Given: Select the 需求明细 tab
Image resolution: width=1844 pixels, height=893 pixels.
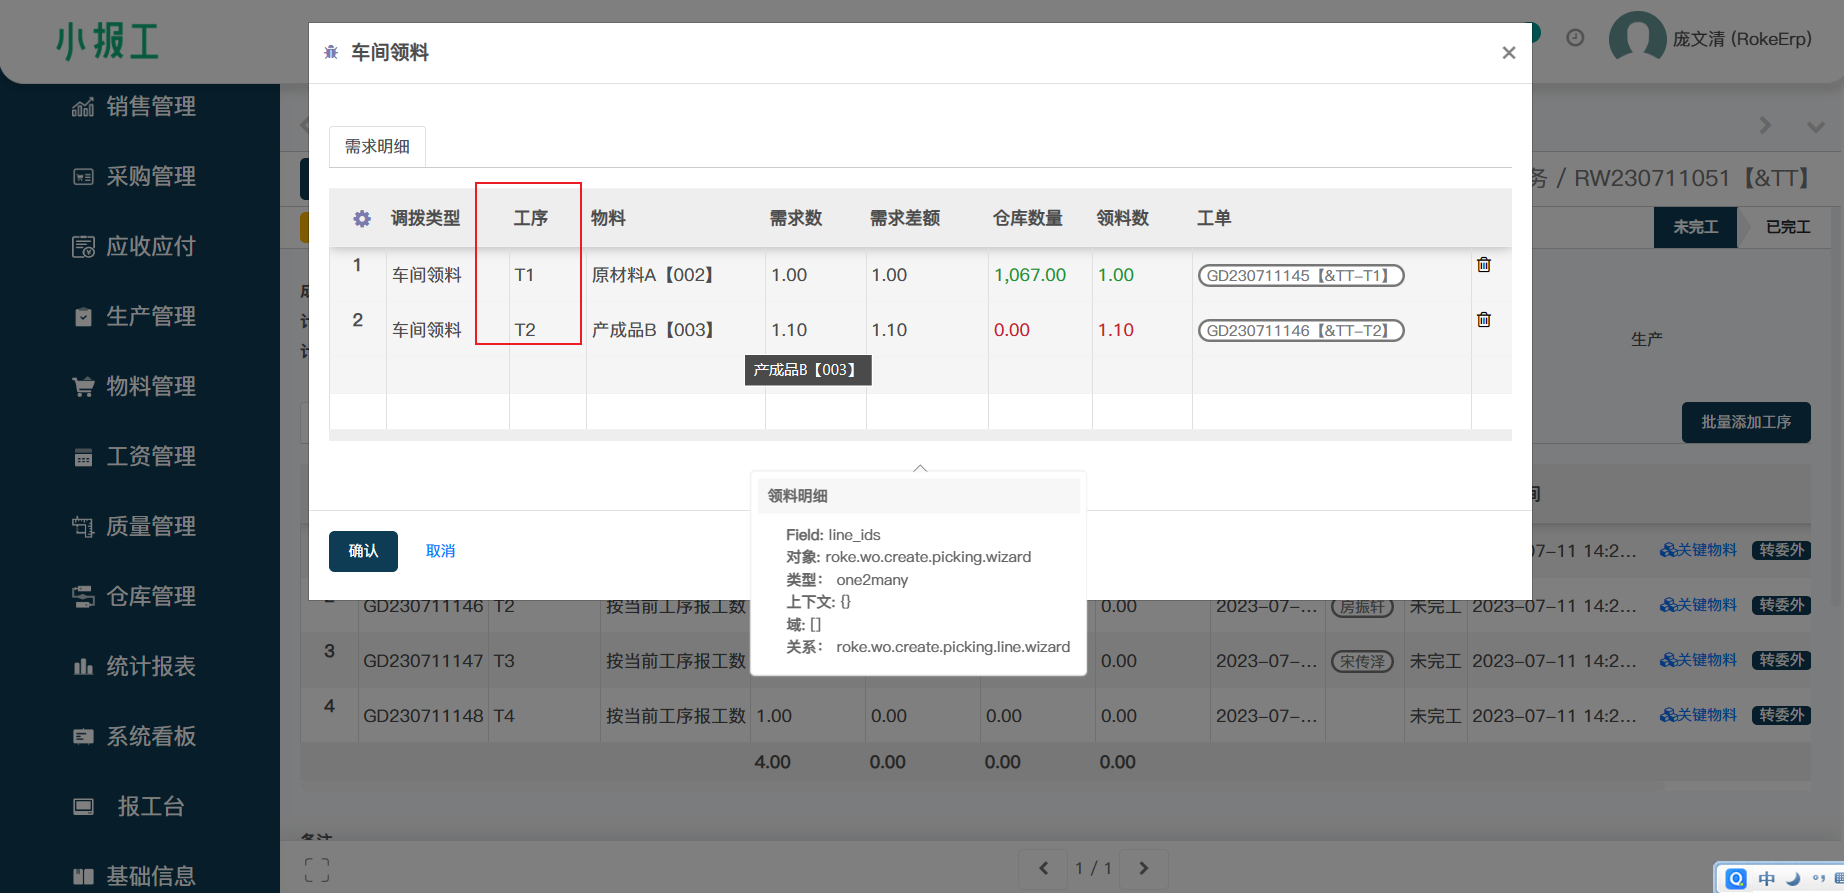Looking at the screenshot, I should (377, 147).
